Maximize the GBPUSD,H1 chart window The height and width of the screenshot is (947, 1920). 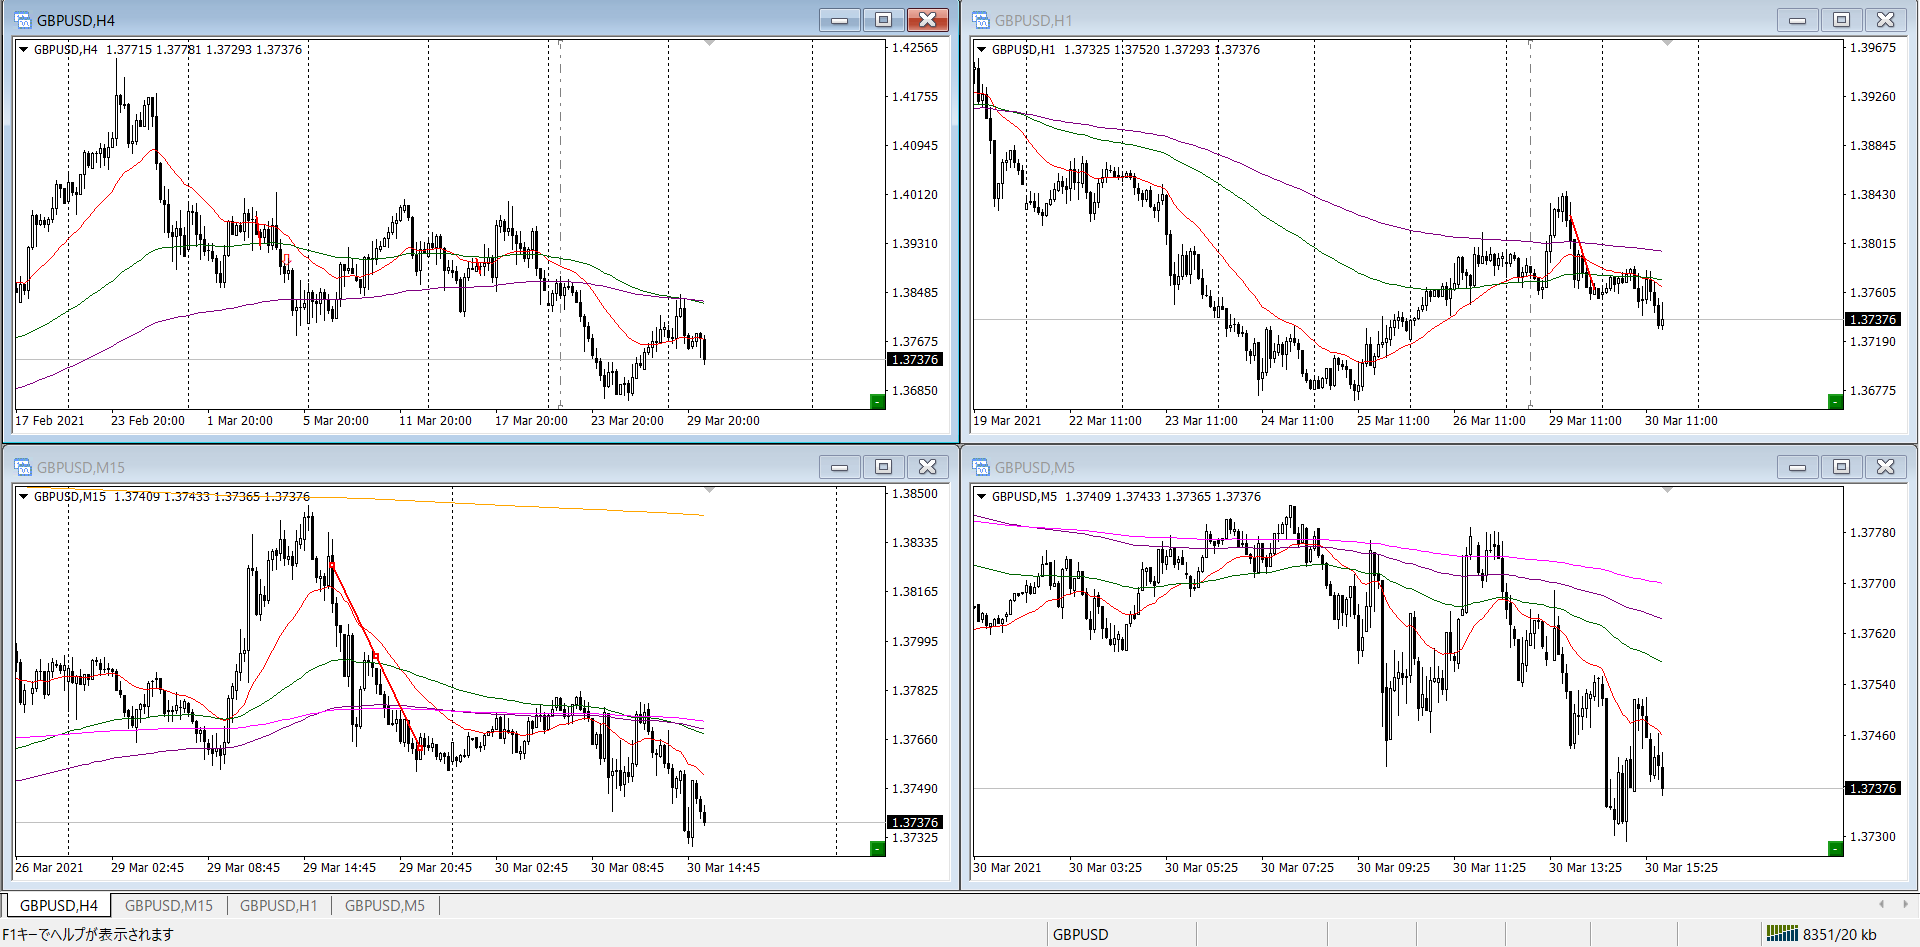(1841, 20)
